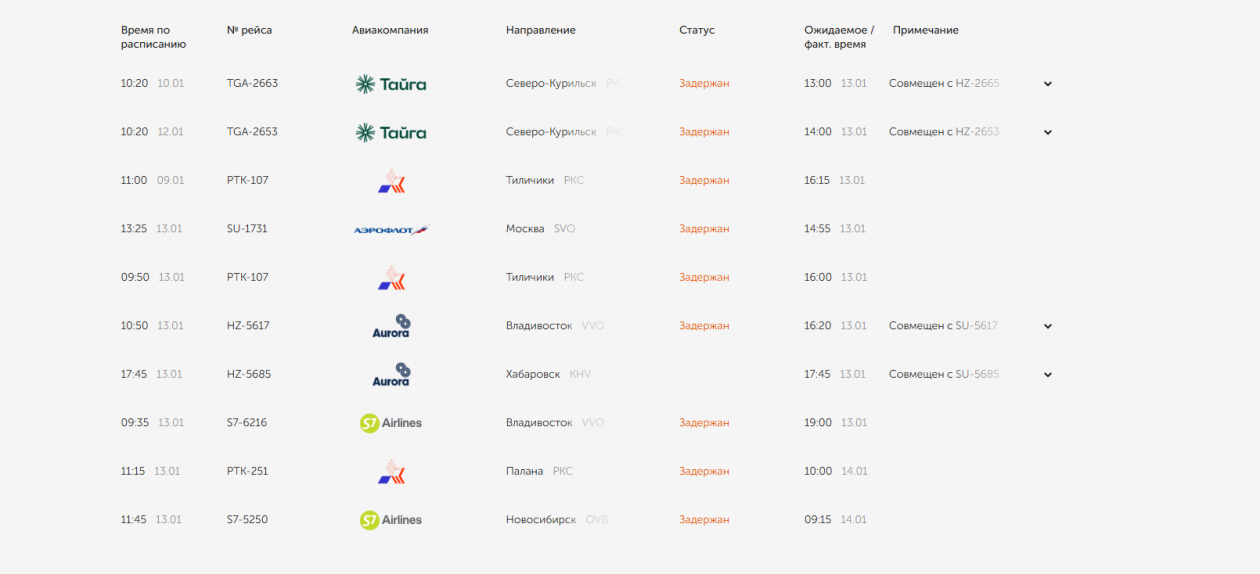
Task: Click the "№ рейса" column header
Action: click(x=249, y=30)
